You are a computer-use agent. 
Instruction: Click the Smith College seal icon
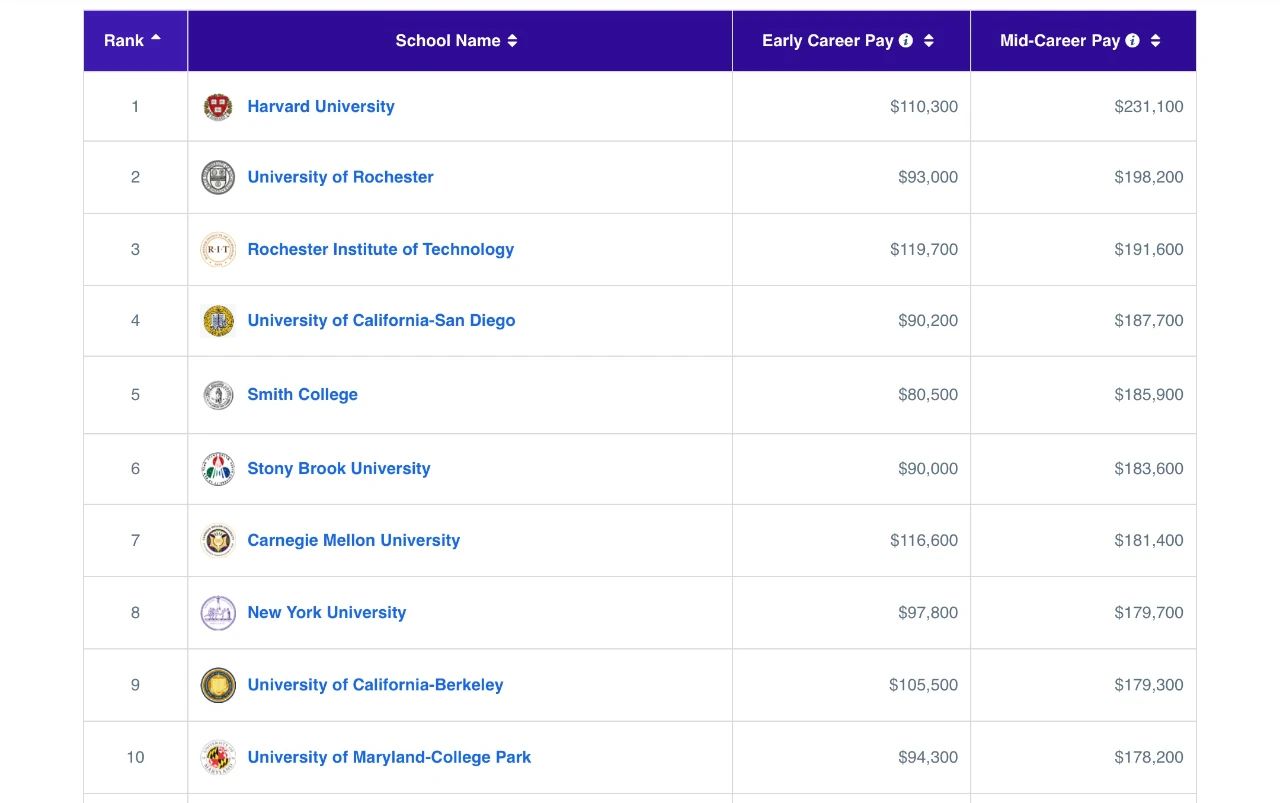218,395
